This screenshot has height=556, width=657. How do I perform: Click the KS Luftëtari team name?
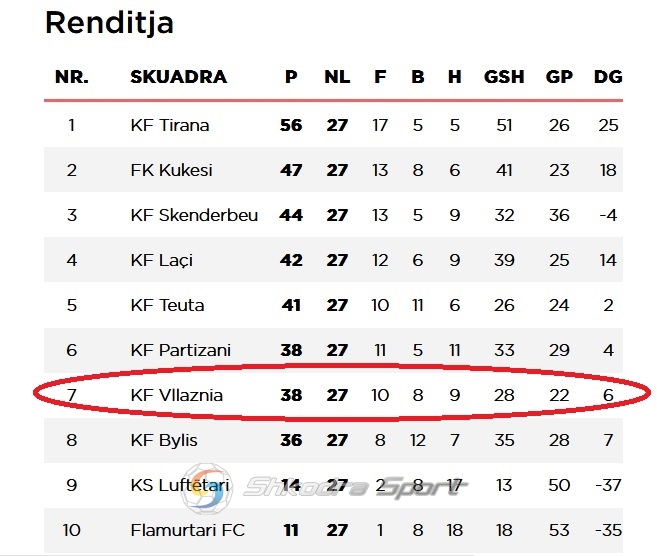coord(180,485)
